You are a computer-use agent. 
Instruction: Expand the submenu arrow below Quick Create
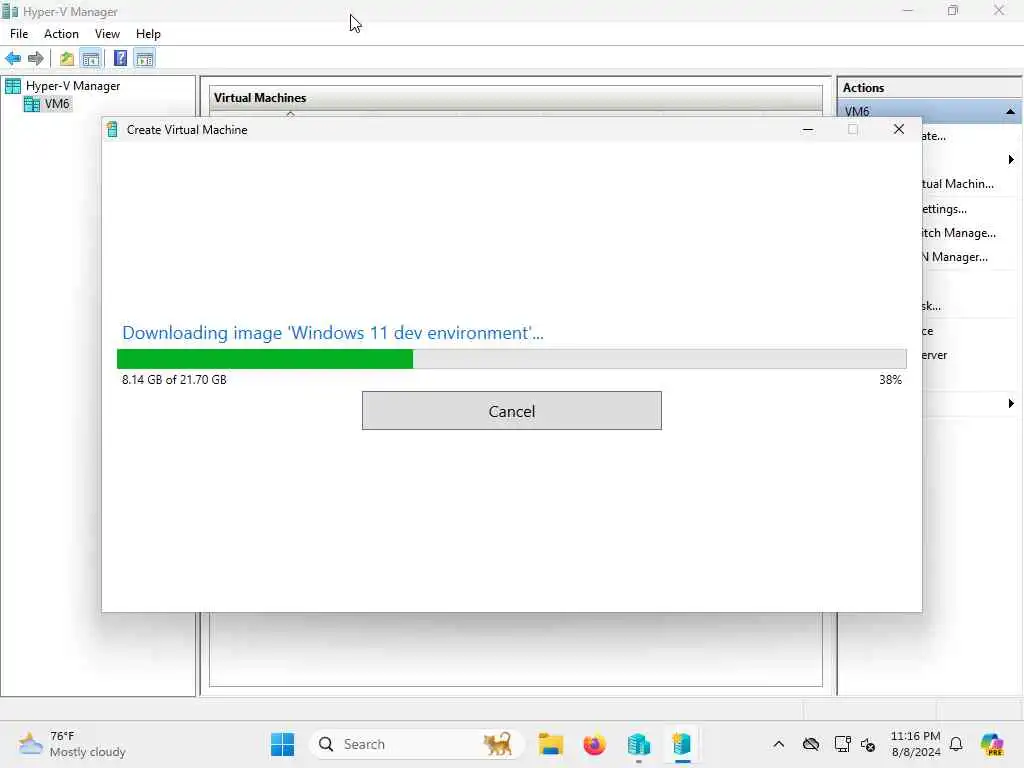click(x=1011, y=159)
